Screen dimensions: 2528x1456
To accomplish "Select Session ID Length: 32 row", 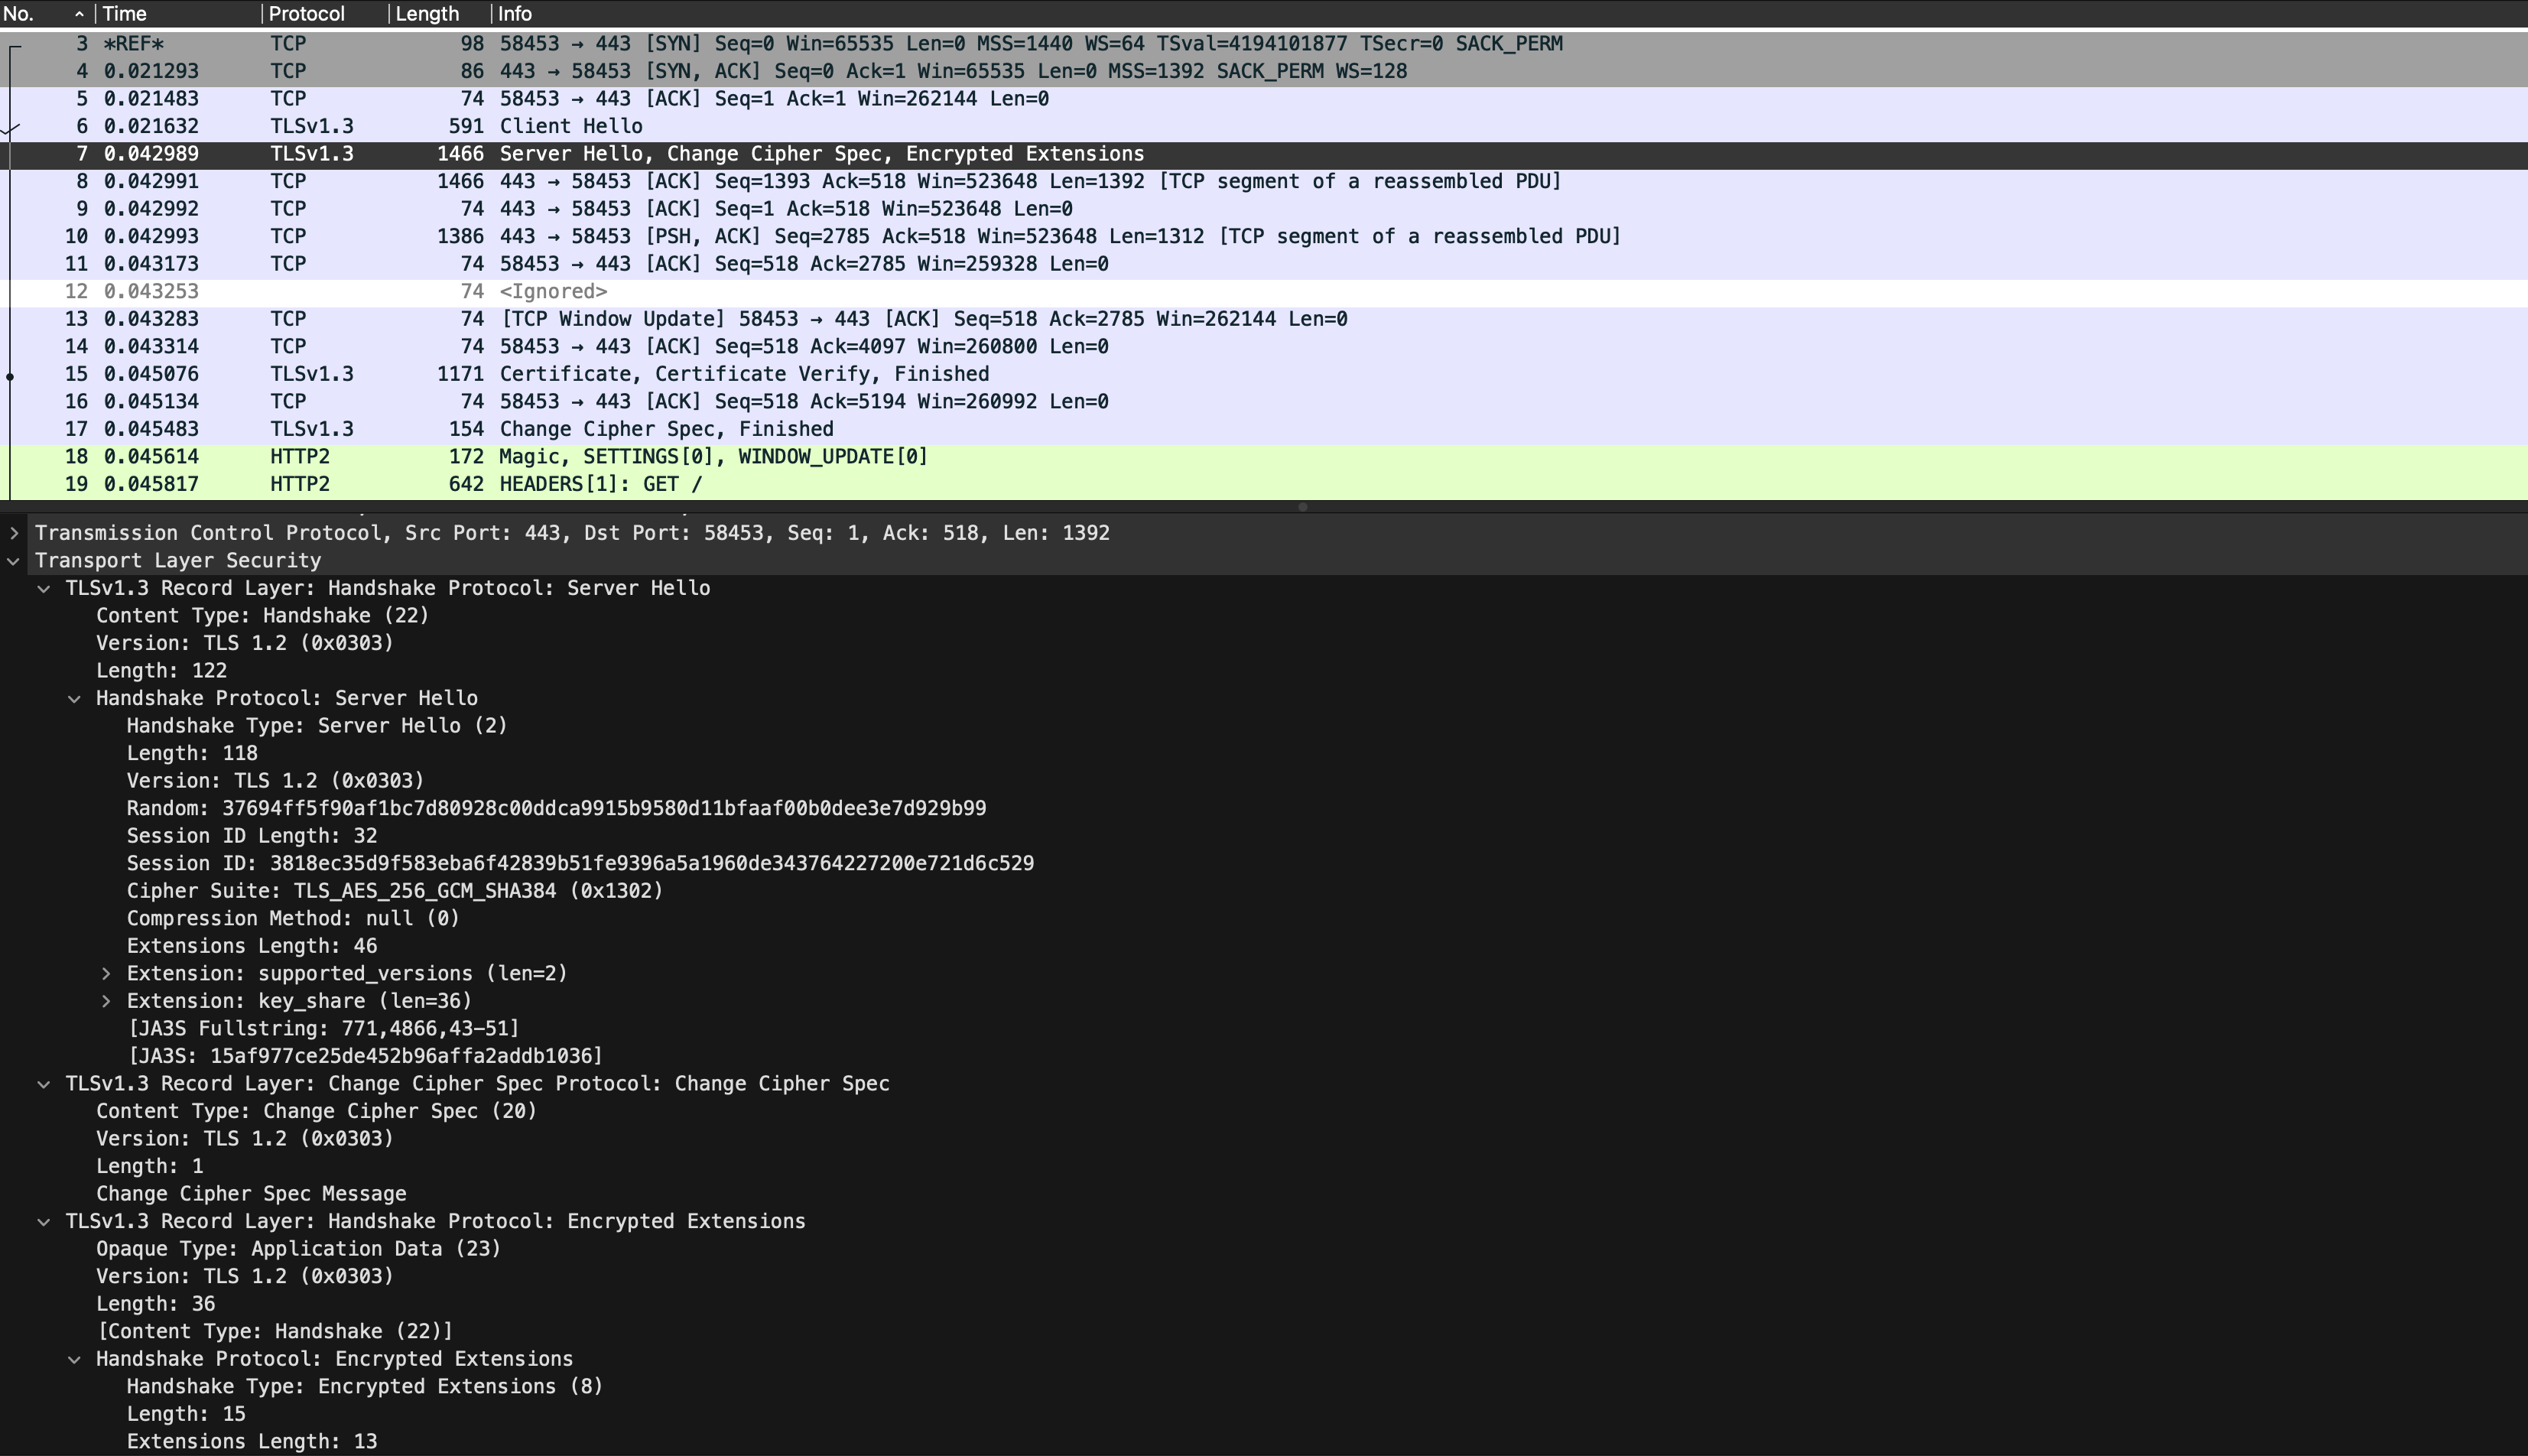I will click(1264, 836).
